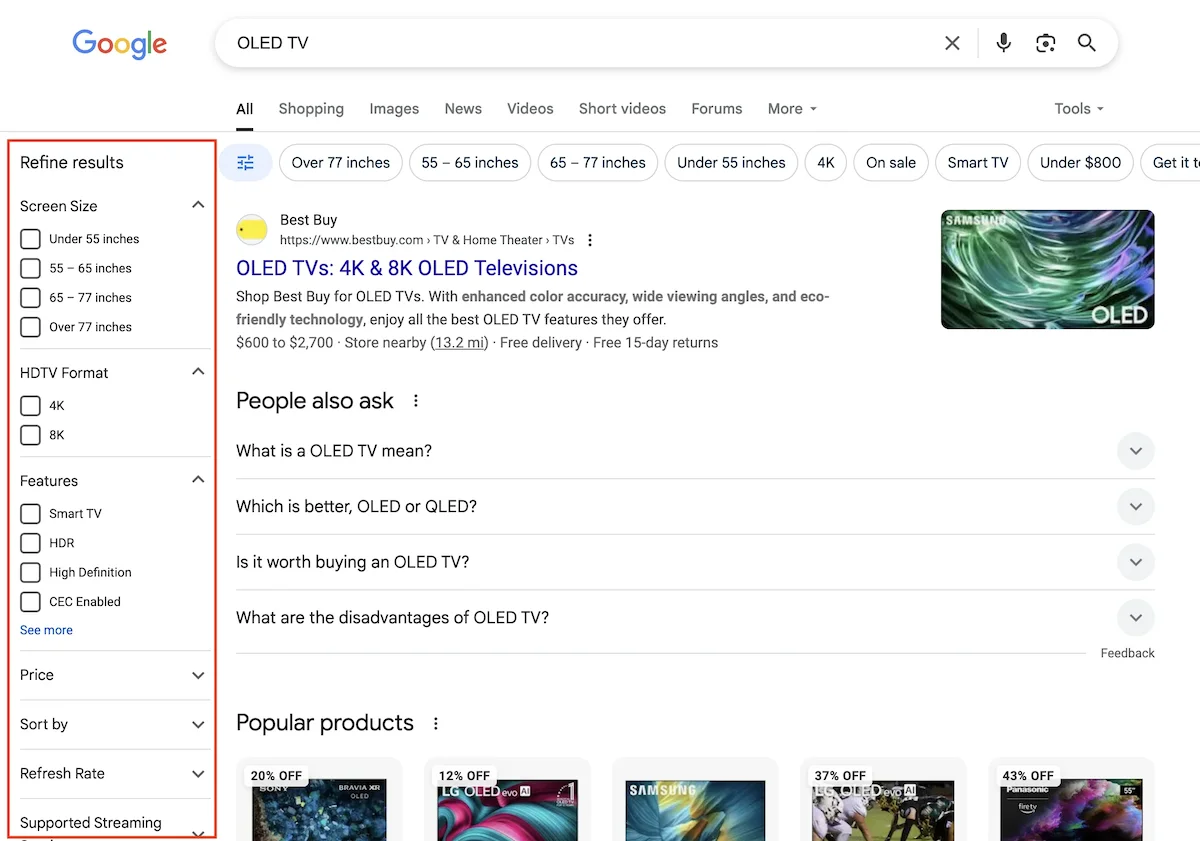Open the More search tabs dropdown

pyautogui.click(x=792, y=109)
